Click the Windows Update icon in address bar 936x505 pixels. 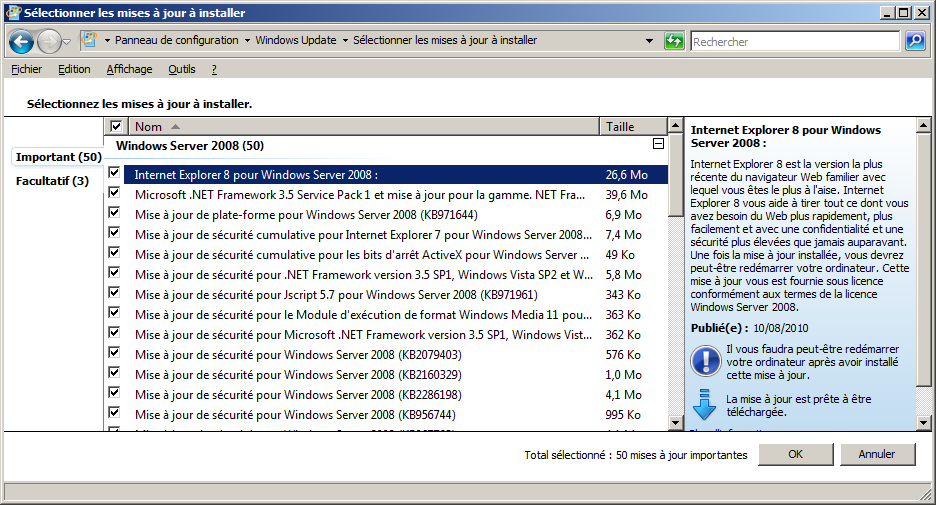click(x=89, y=41)
